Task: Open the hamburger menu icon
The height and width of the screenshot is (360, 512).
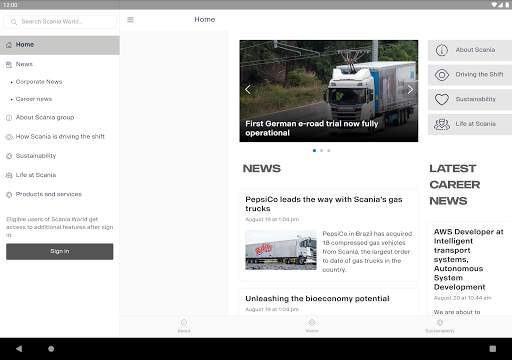Action: (x=130, y=20)
